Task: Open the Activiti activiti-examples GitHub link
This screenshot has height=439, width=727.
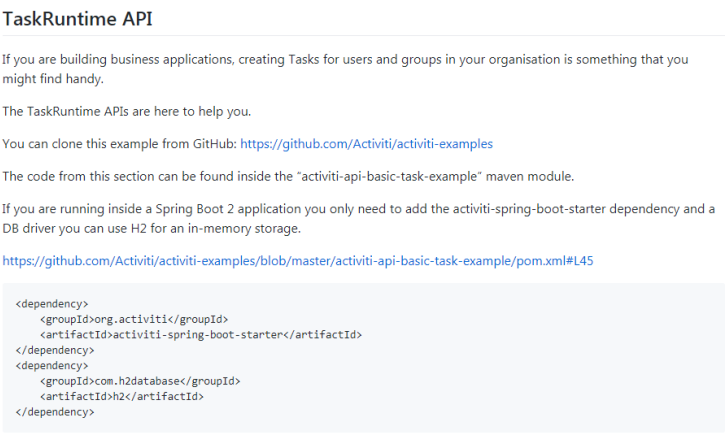Action: click(x=366, y=144)
